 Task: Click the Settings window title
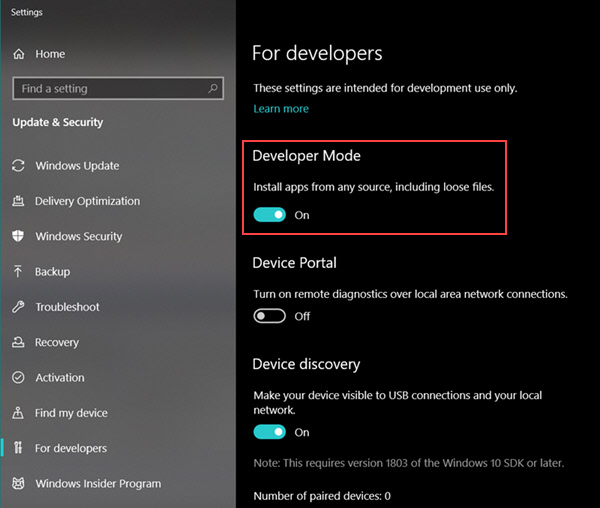[26, 12]
